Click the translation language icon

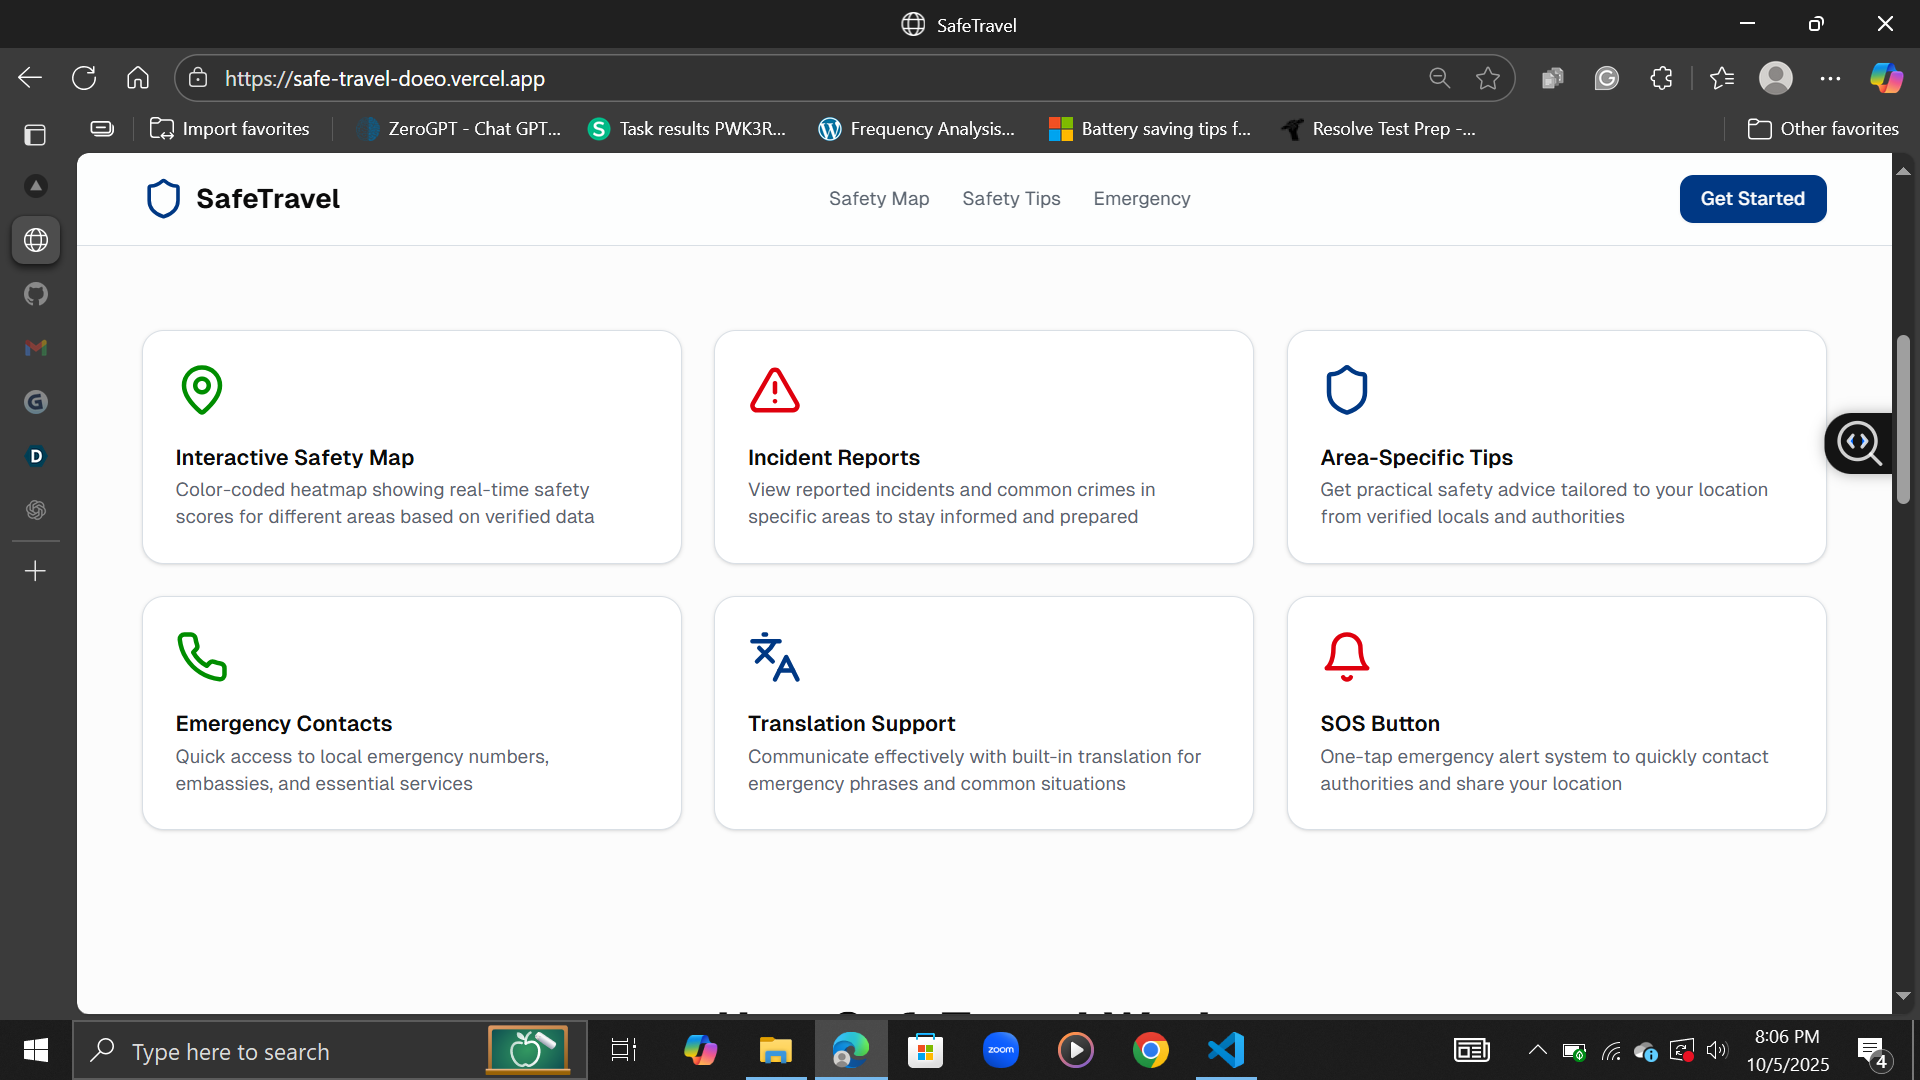click(774, 656)
